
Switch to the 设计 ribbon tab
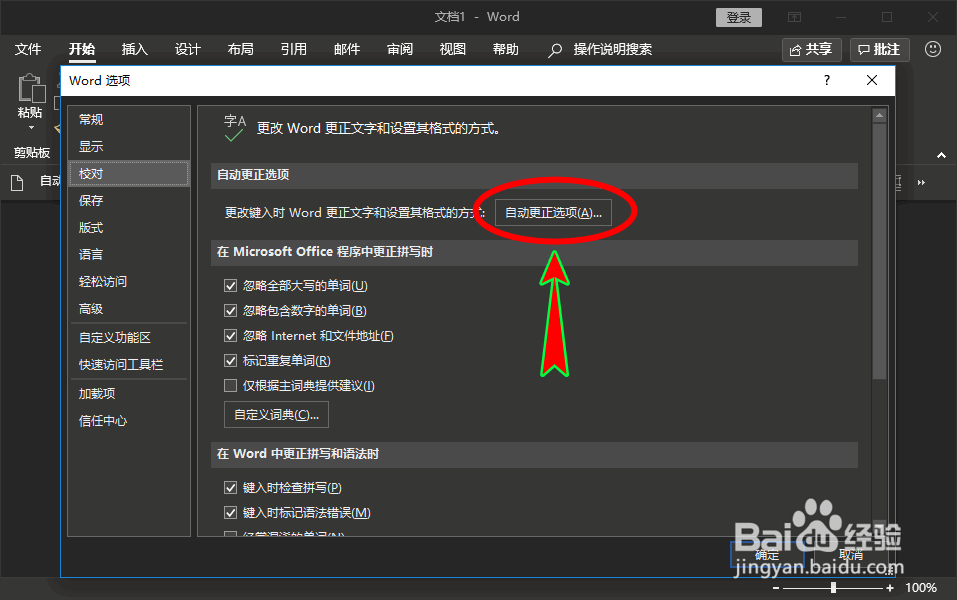187,49
